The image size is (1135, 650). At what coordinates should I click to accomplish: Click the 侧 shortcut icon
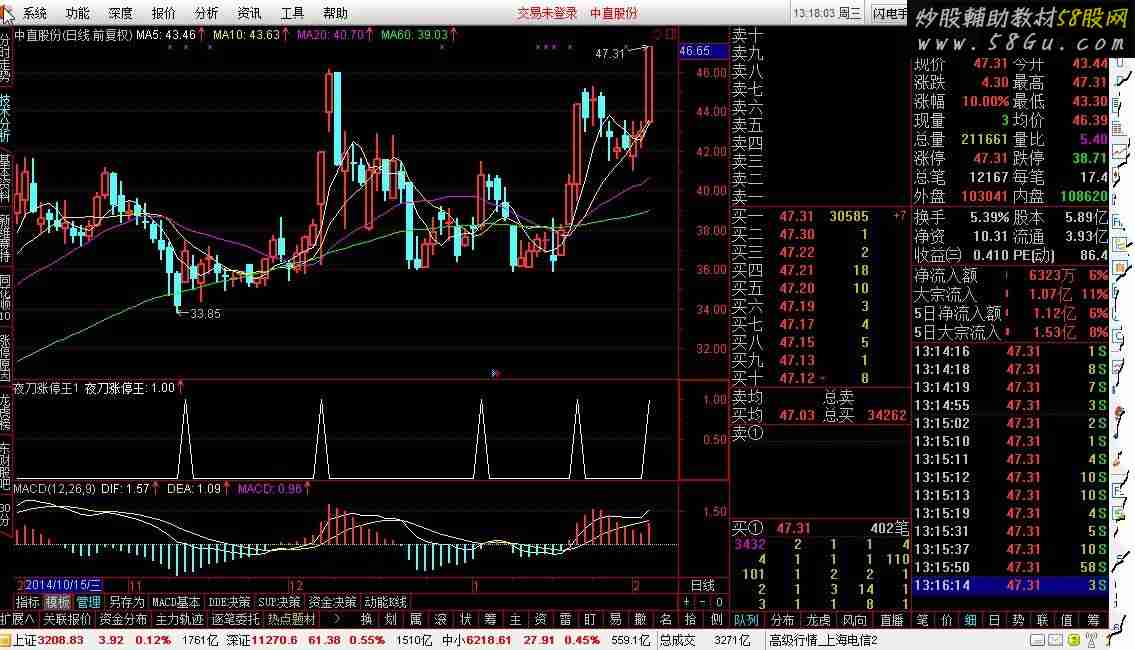coord(716,620)
